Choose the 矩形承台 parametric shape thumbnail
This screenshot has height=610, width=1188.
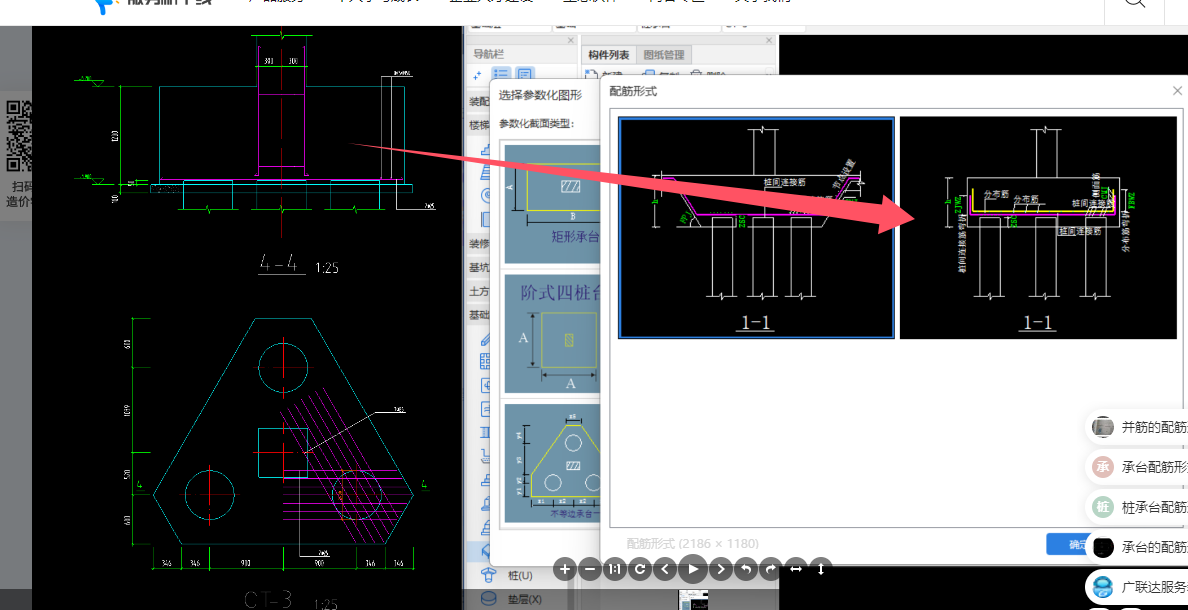[552, 205]
